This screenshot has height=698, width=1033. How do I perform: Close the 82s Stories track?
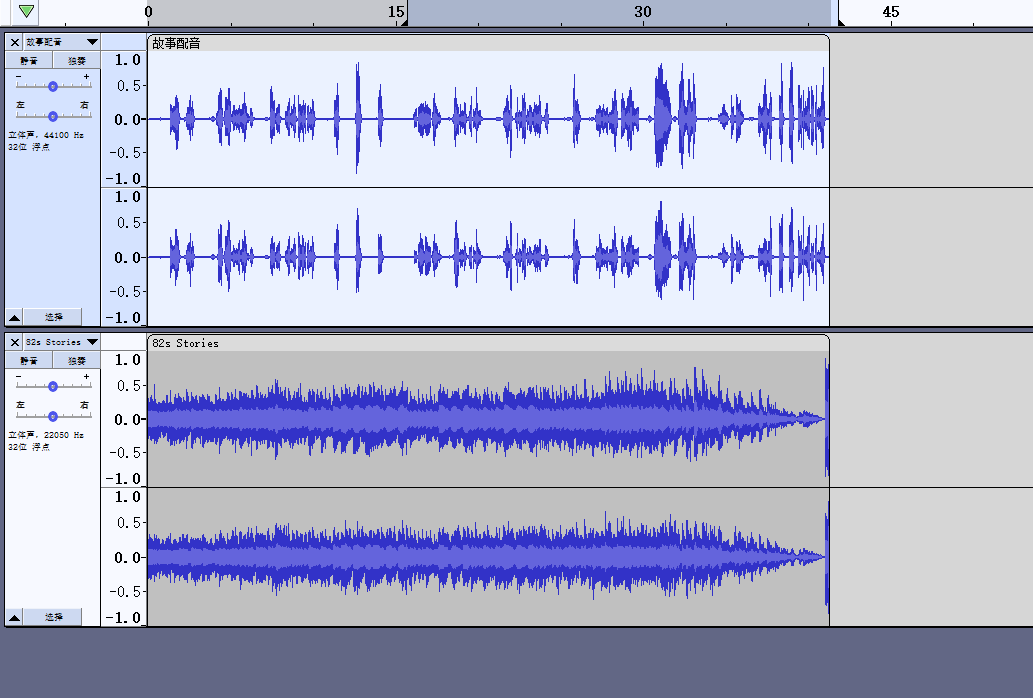[14, 342]
